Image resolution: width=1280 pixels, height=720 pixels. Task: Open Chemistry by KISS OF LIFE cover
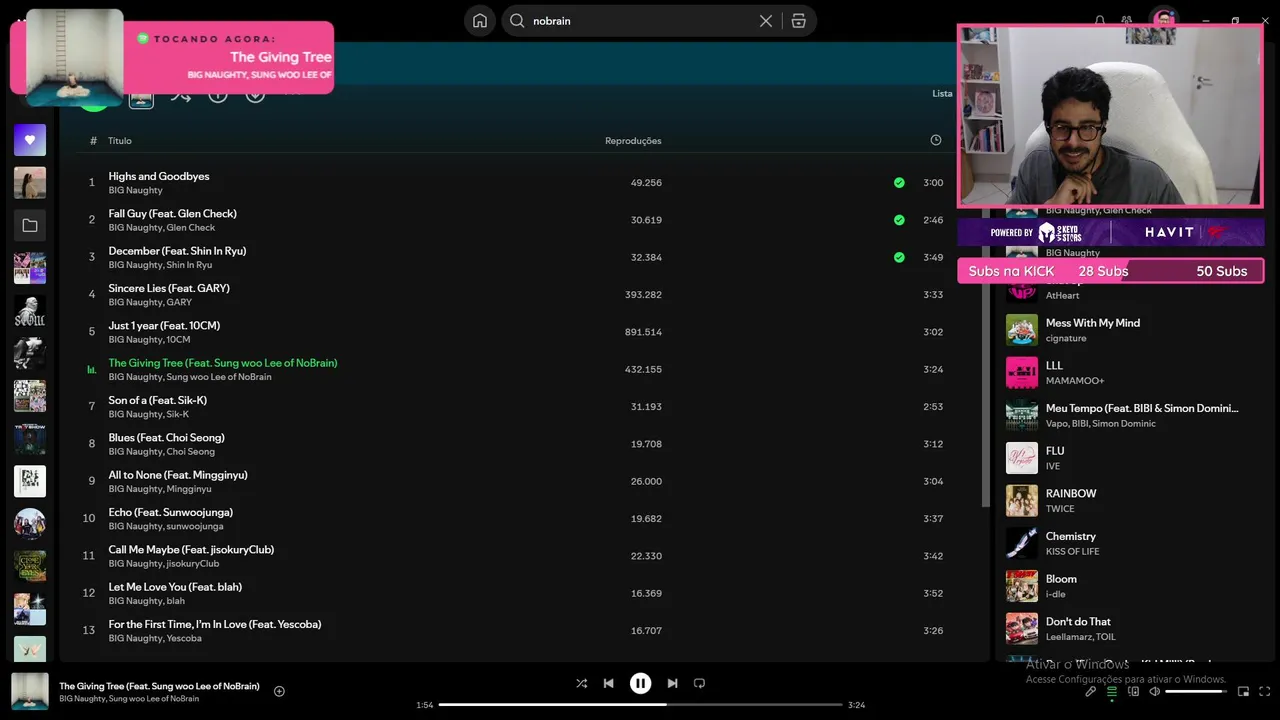[1022, 543]
